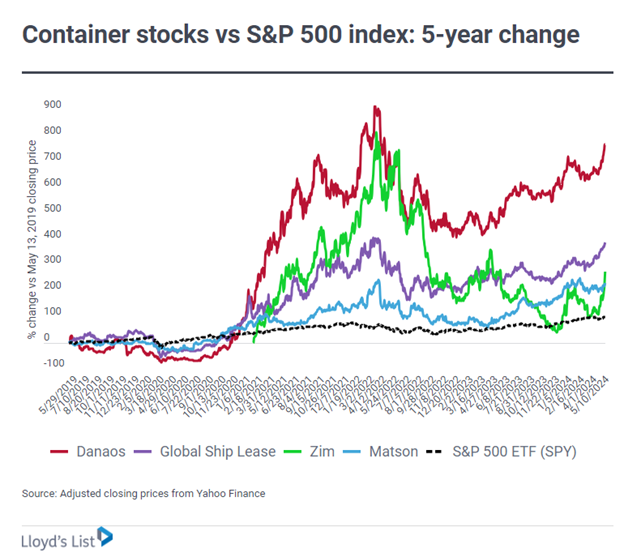The height and width of the screenshot is (553, 624).
Task: Click the -100 value on the y-axis
Action: tap(51, 364)
